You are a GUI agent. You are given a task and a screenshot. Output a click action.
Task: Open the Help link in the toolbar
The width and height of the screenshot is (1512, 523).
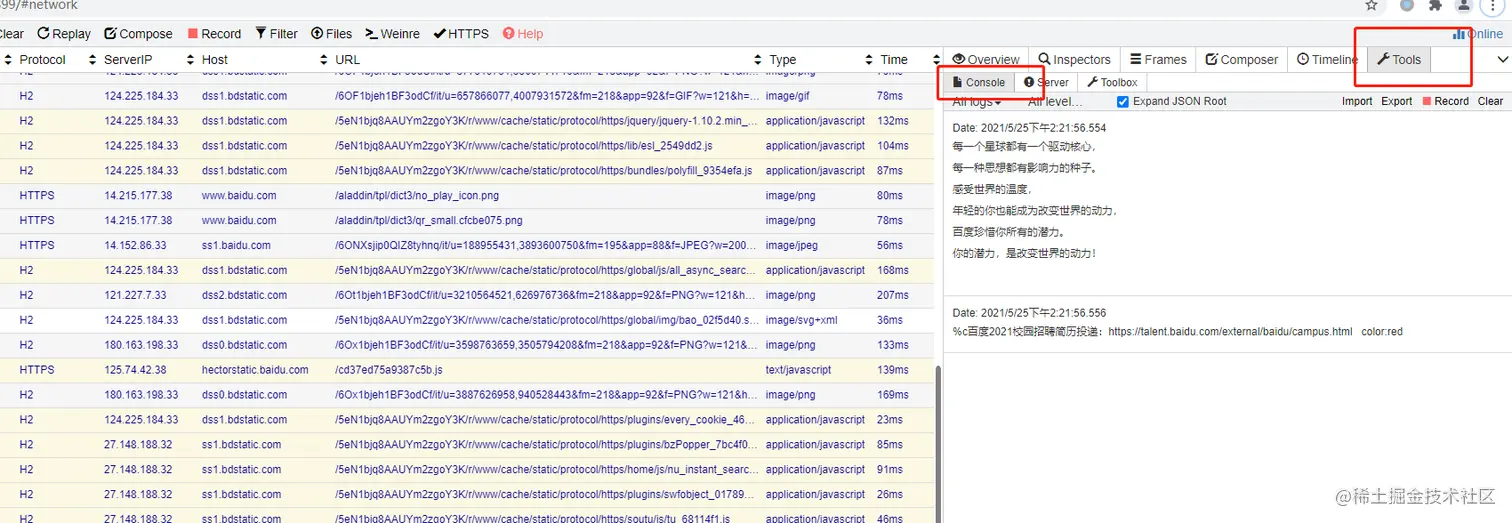[x=523, y=34]
